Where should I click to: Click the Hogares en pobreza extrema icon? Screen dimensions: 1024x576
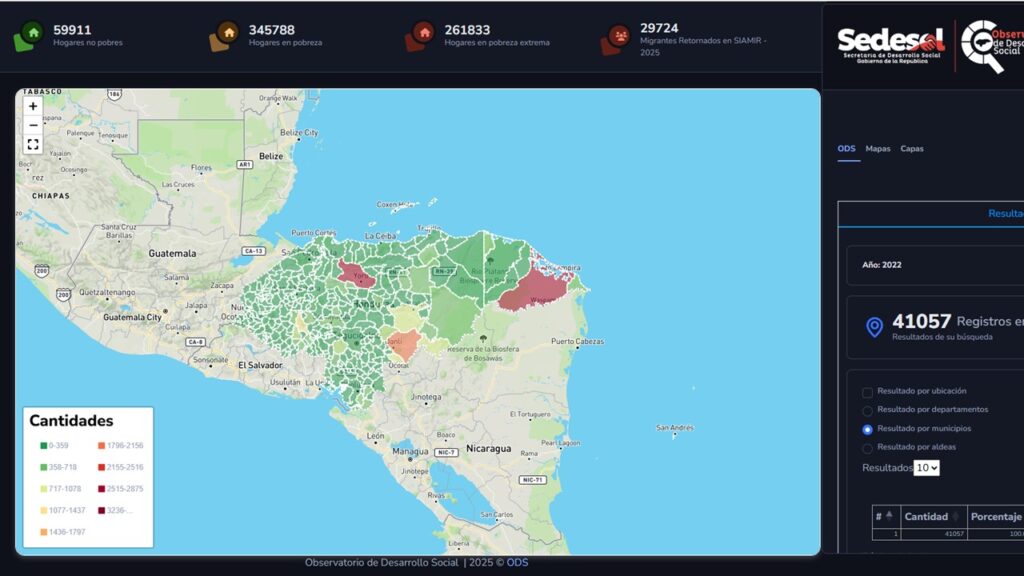tap(422, 35)
